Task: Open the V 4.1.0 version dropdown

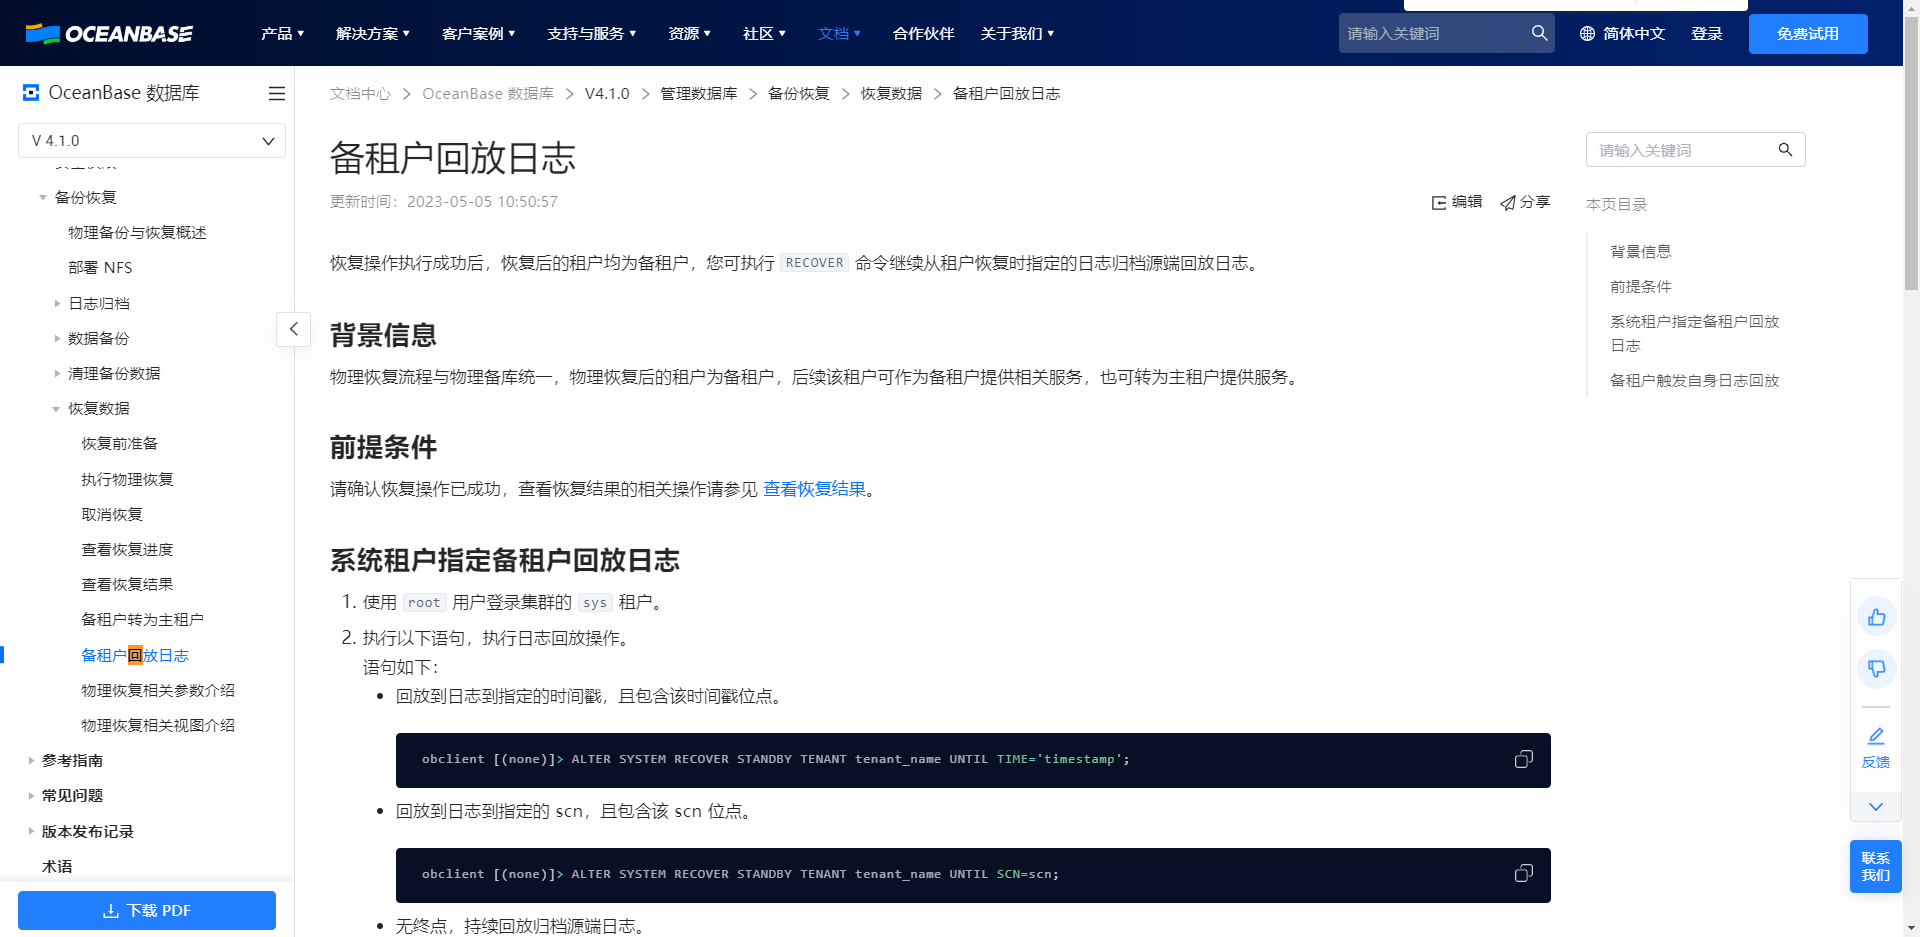Action: (x=152, y=141)
